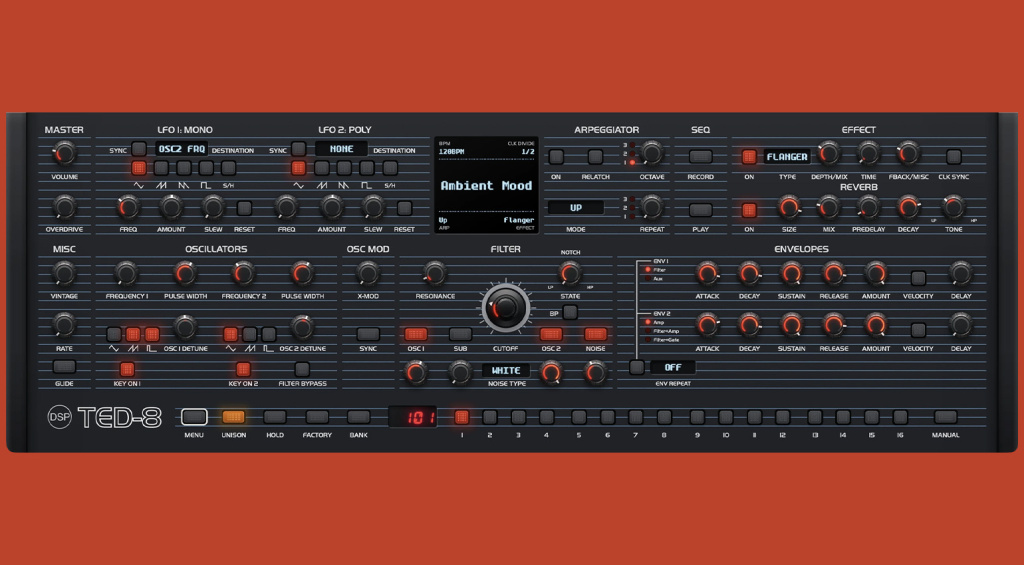1024x565 pixels.
Task: Open noise type selector WHITE
Action: click(x=505, y=370)
